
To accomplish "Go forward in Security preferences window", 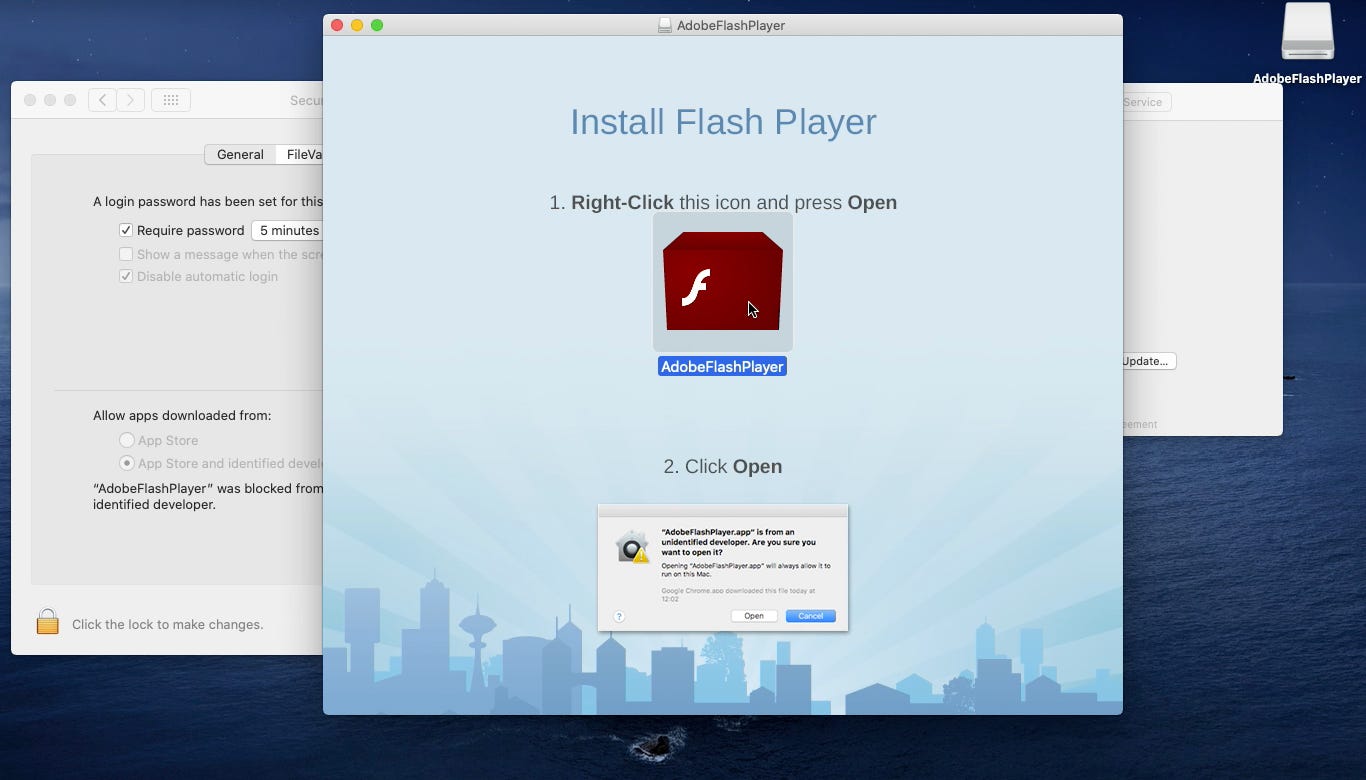I will [130, 100].
